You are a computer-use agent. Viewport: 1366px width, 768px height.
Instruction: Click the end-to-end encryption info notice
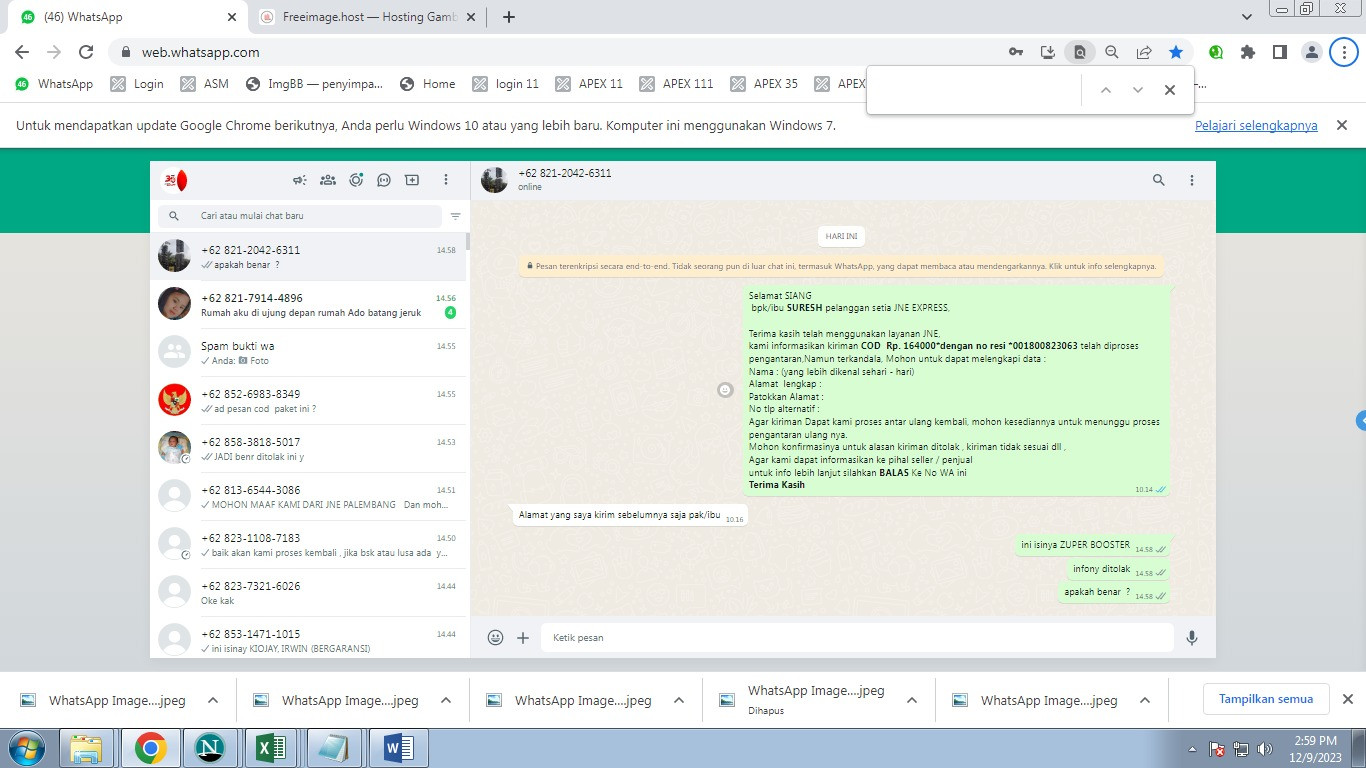tap(843, 266)
